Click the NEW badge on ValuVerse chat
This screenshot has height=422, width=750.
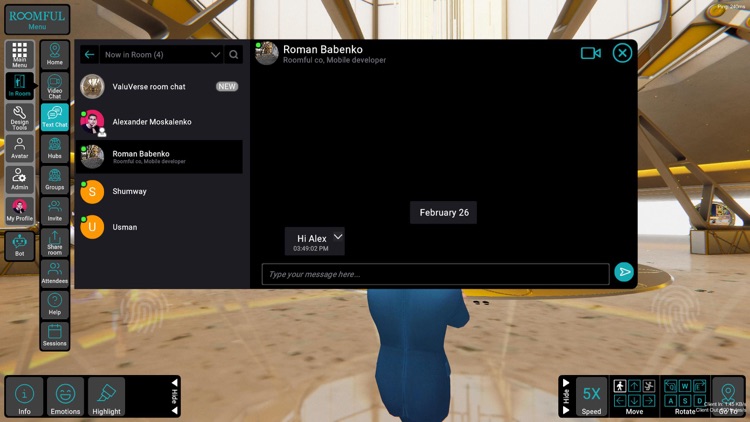click(x=227, y=87)
